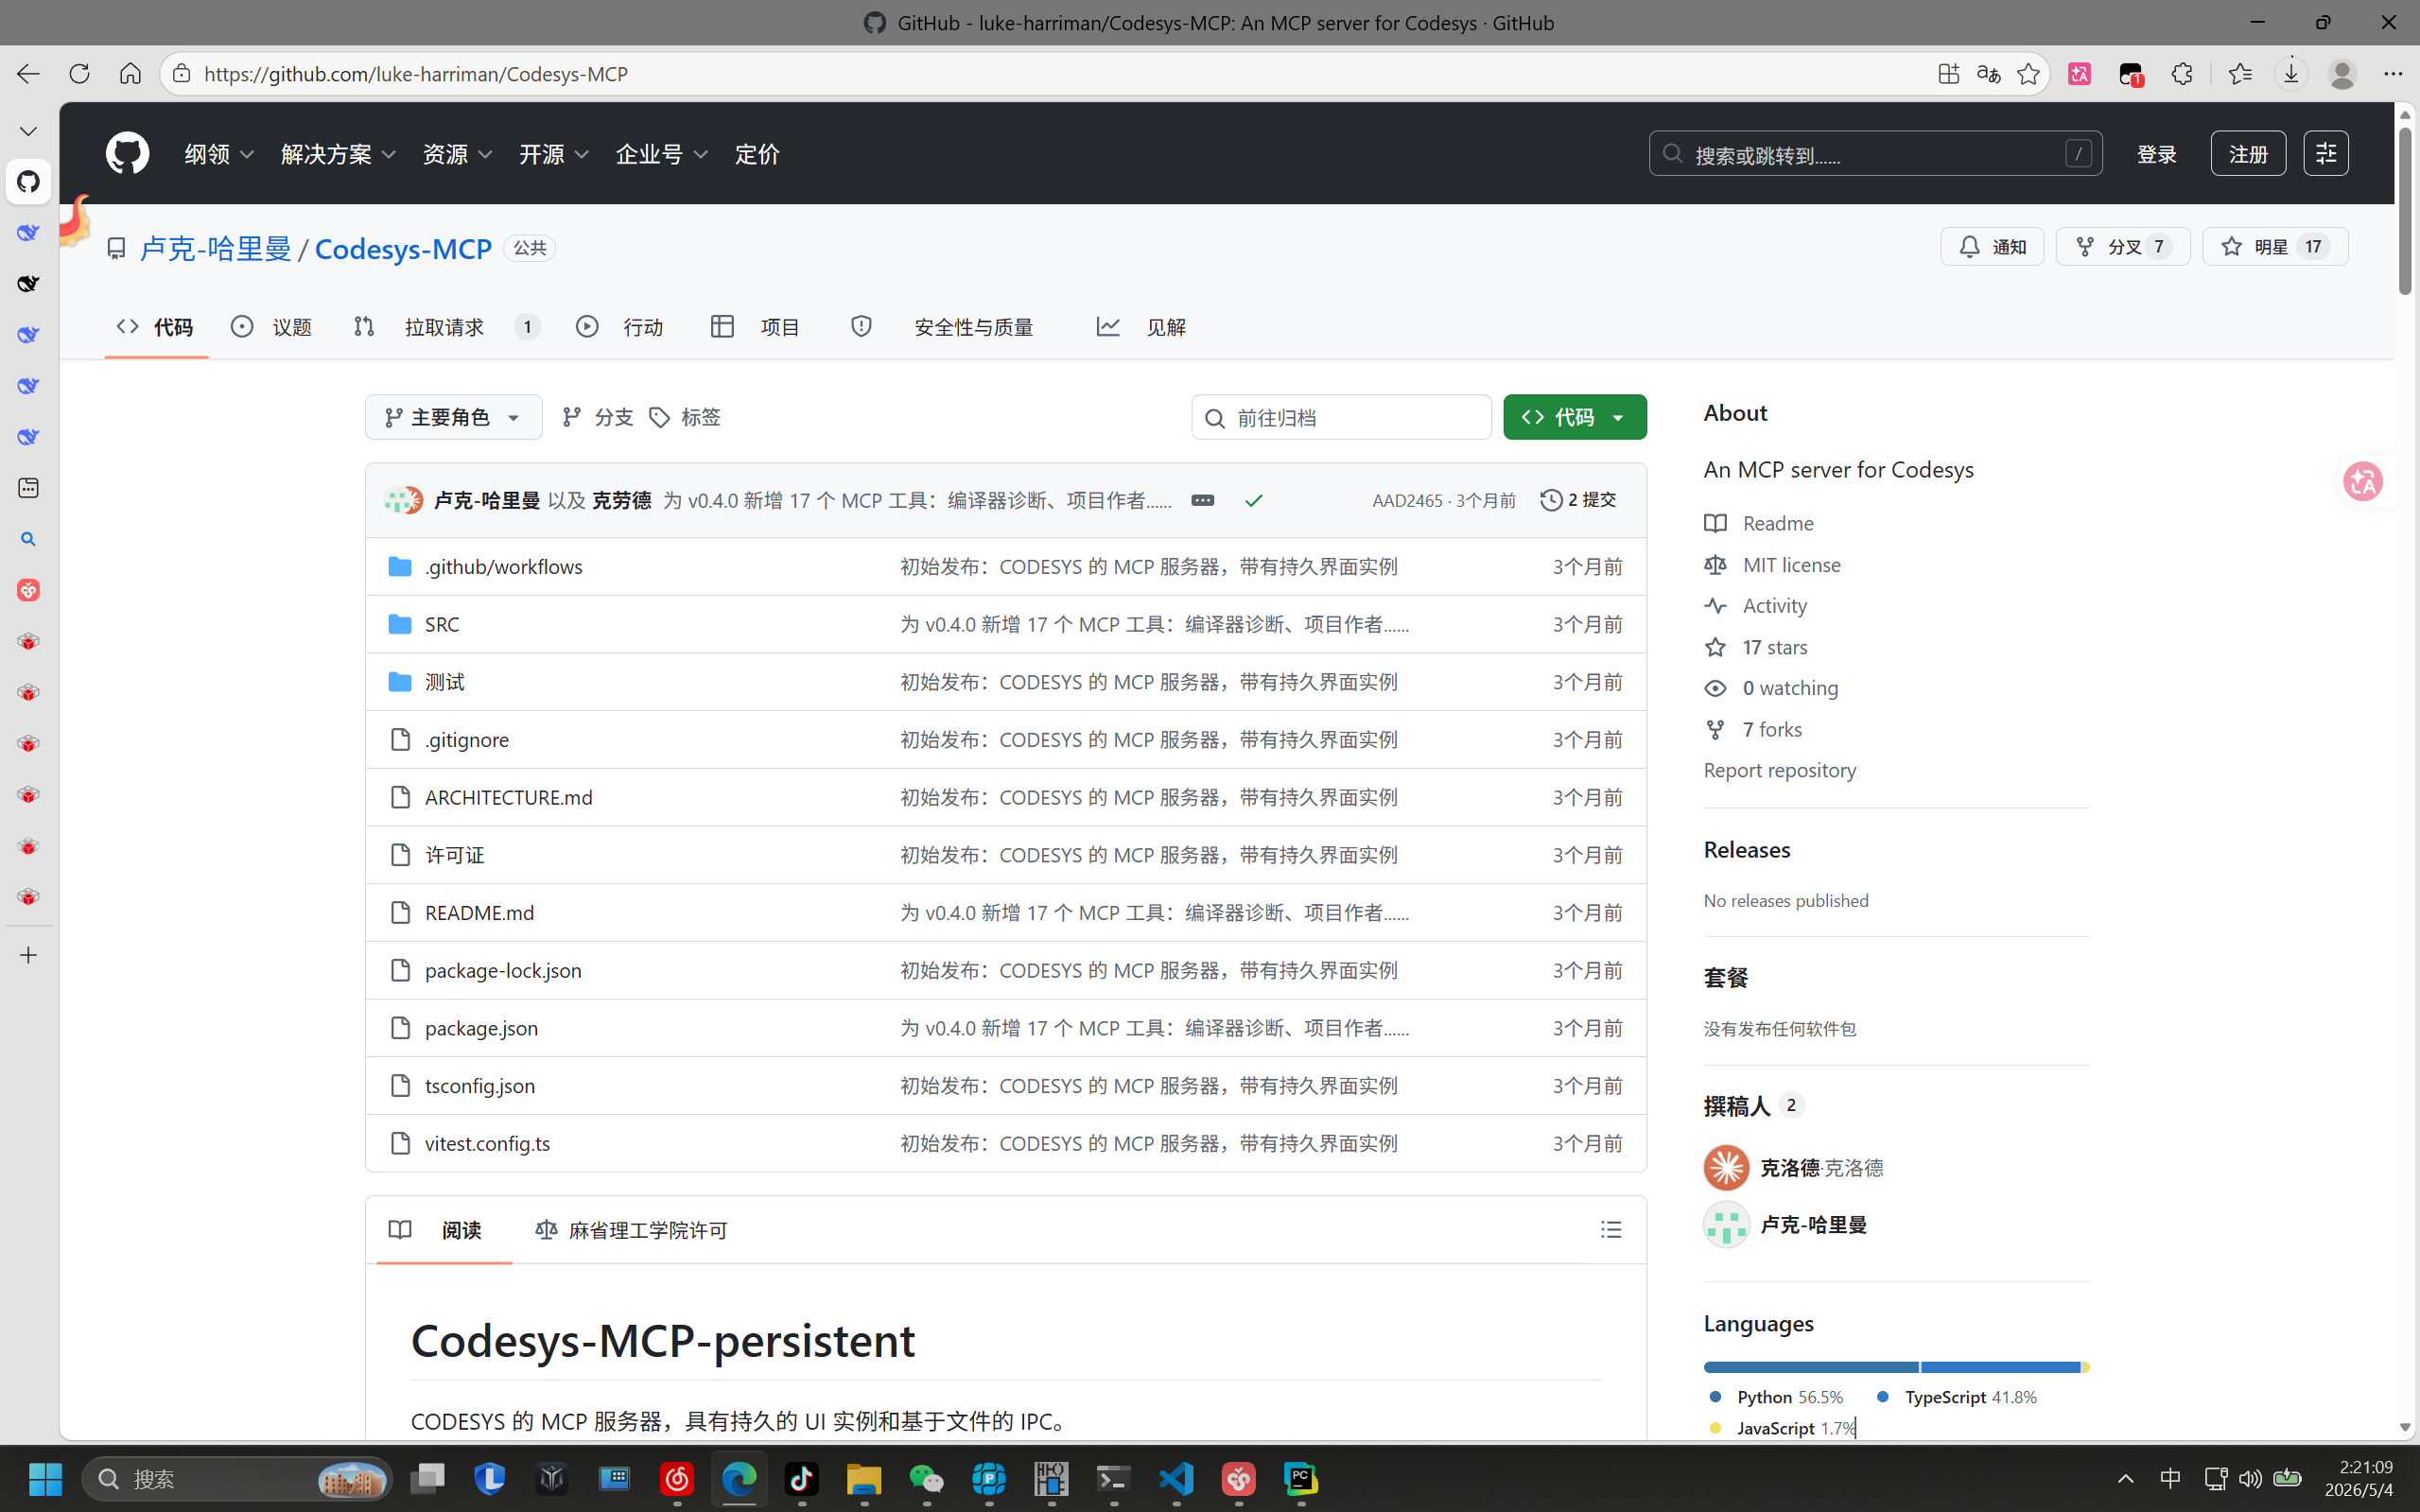The image size is (2420, 1512).
Task: Go to browser home page icon
Action: (130, 74)
